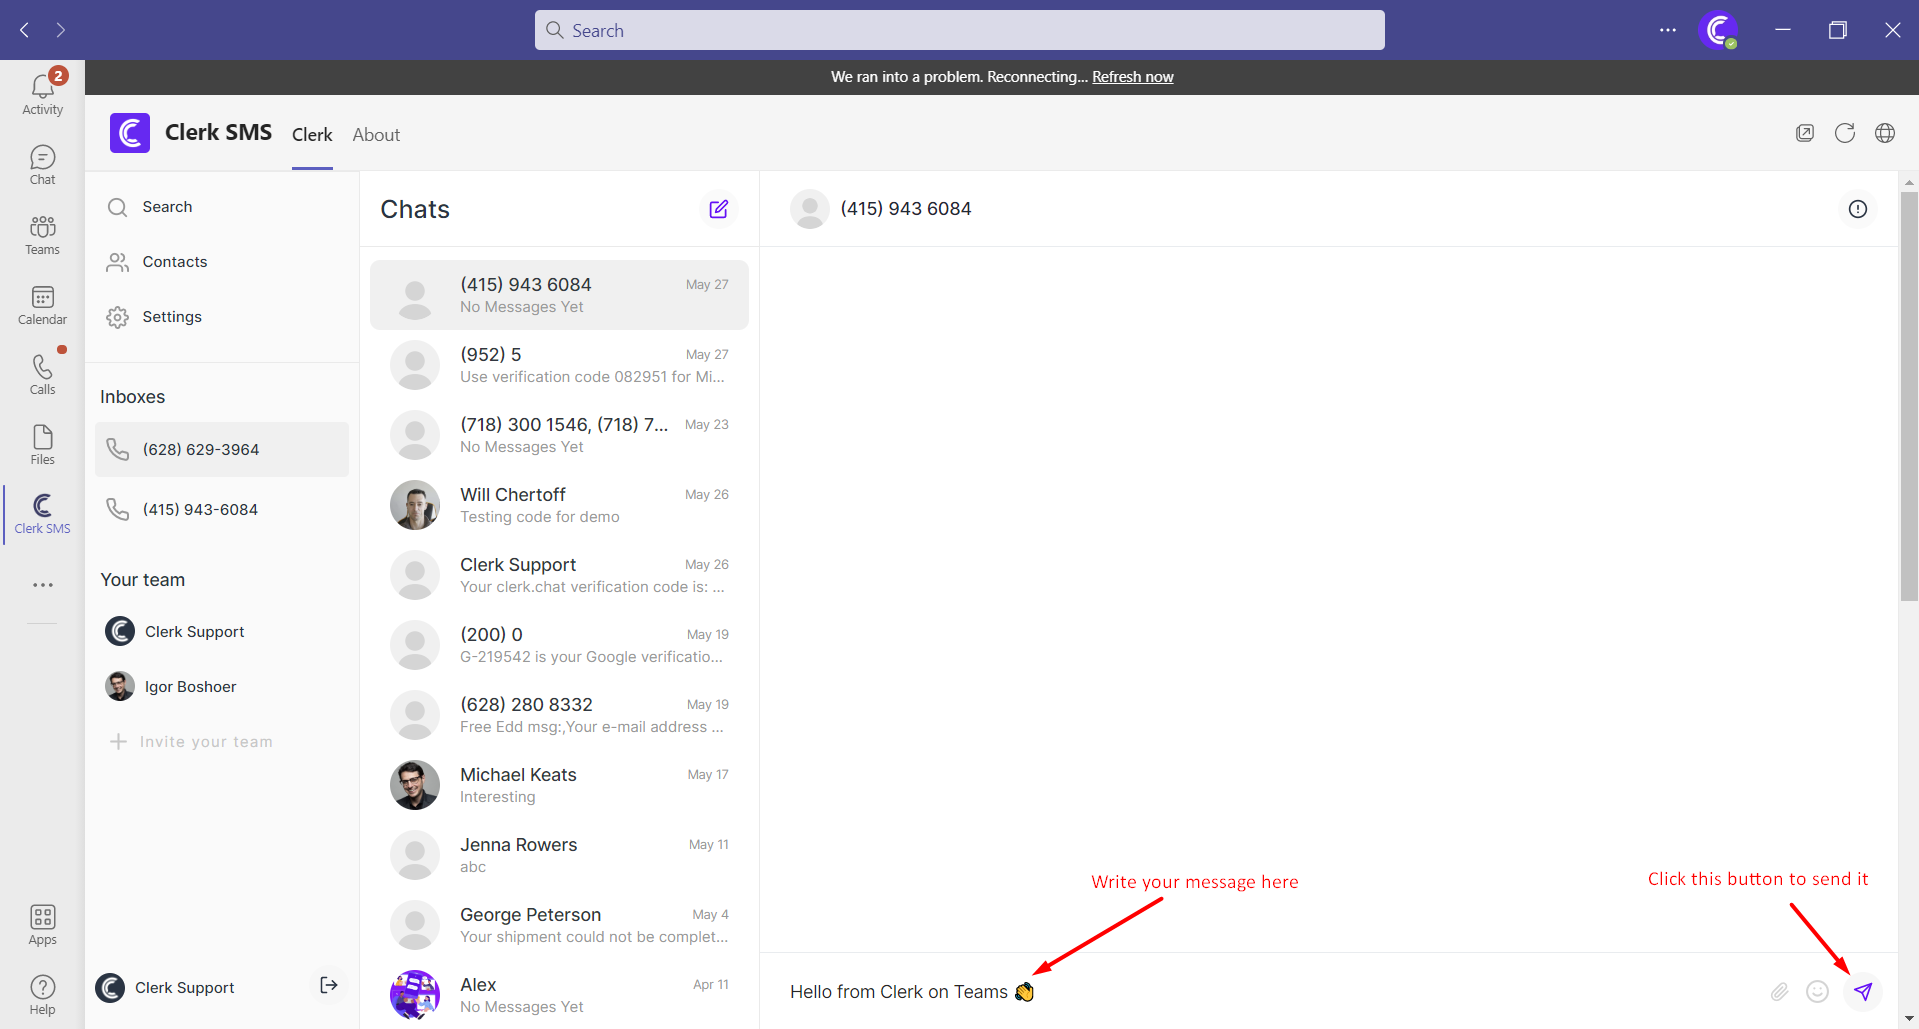Switch to the About tab
Viewport: 1919px width, 1029px height.
pos(376,135)
